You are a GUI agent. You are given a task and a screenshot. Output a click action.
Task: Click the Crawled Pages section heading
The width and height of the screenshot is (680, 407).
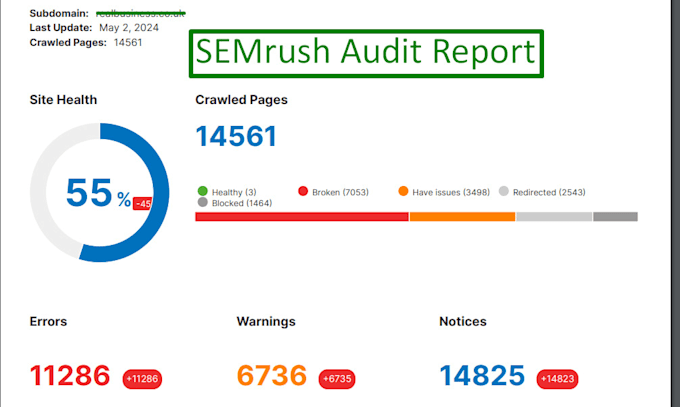coord(241,100)
